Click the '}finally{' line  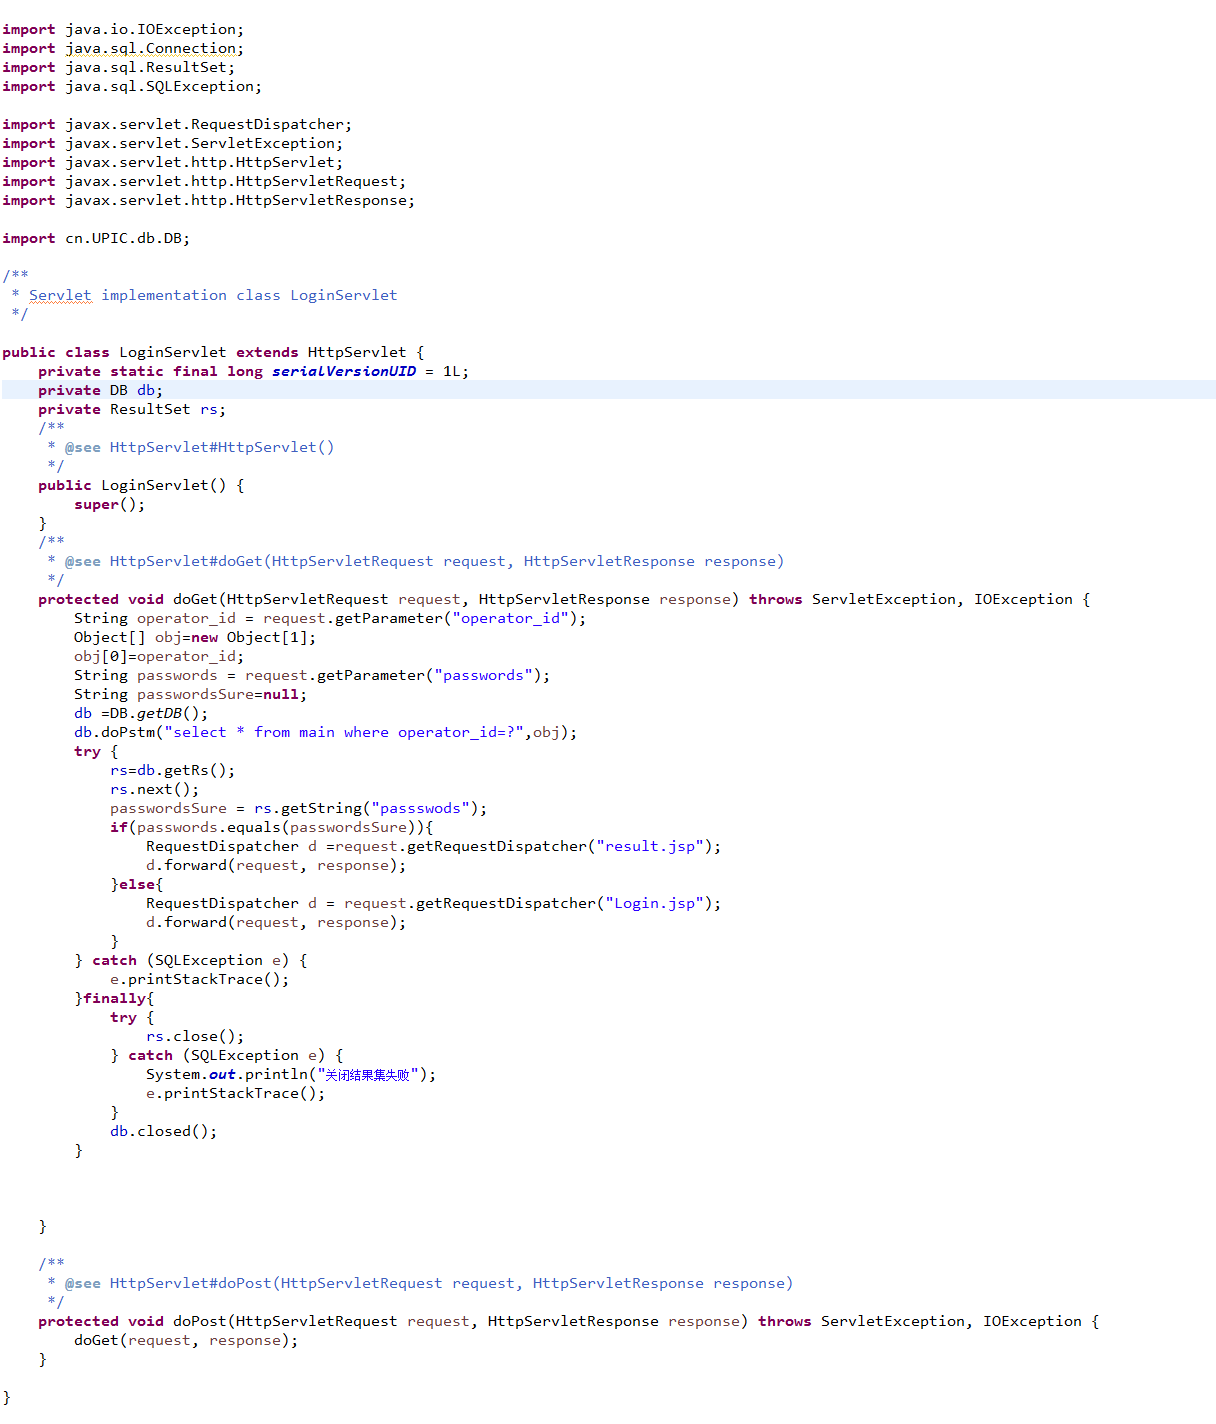(114, 998)
